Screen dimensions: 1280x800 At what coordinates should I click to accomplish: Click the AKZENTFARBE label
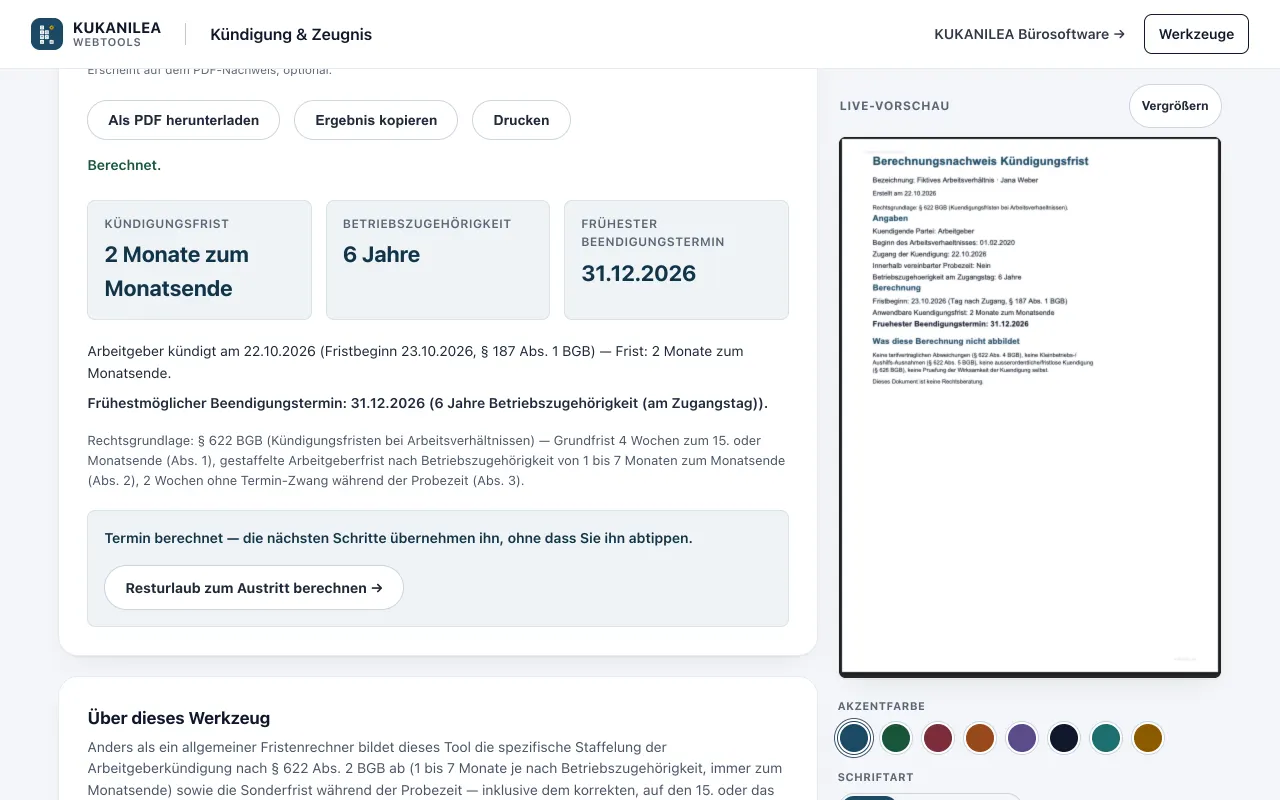point(882,706)
